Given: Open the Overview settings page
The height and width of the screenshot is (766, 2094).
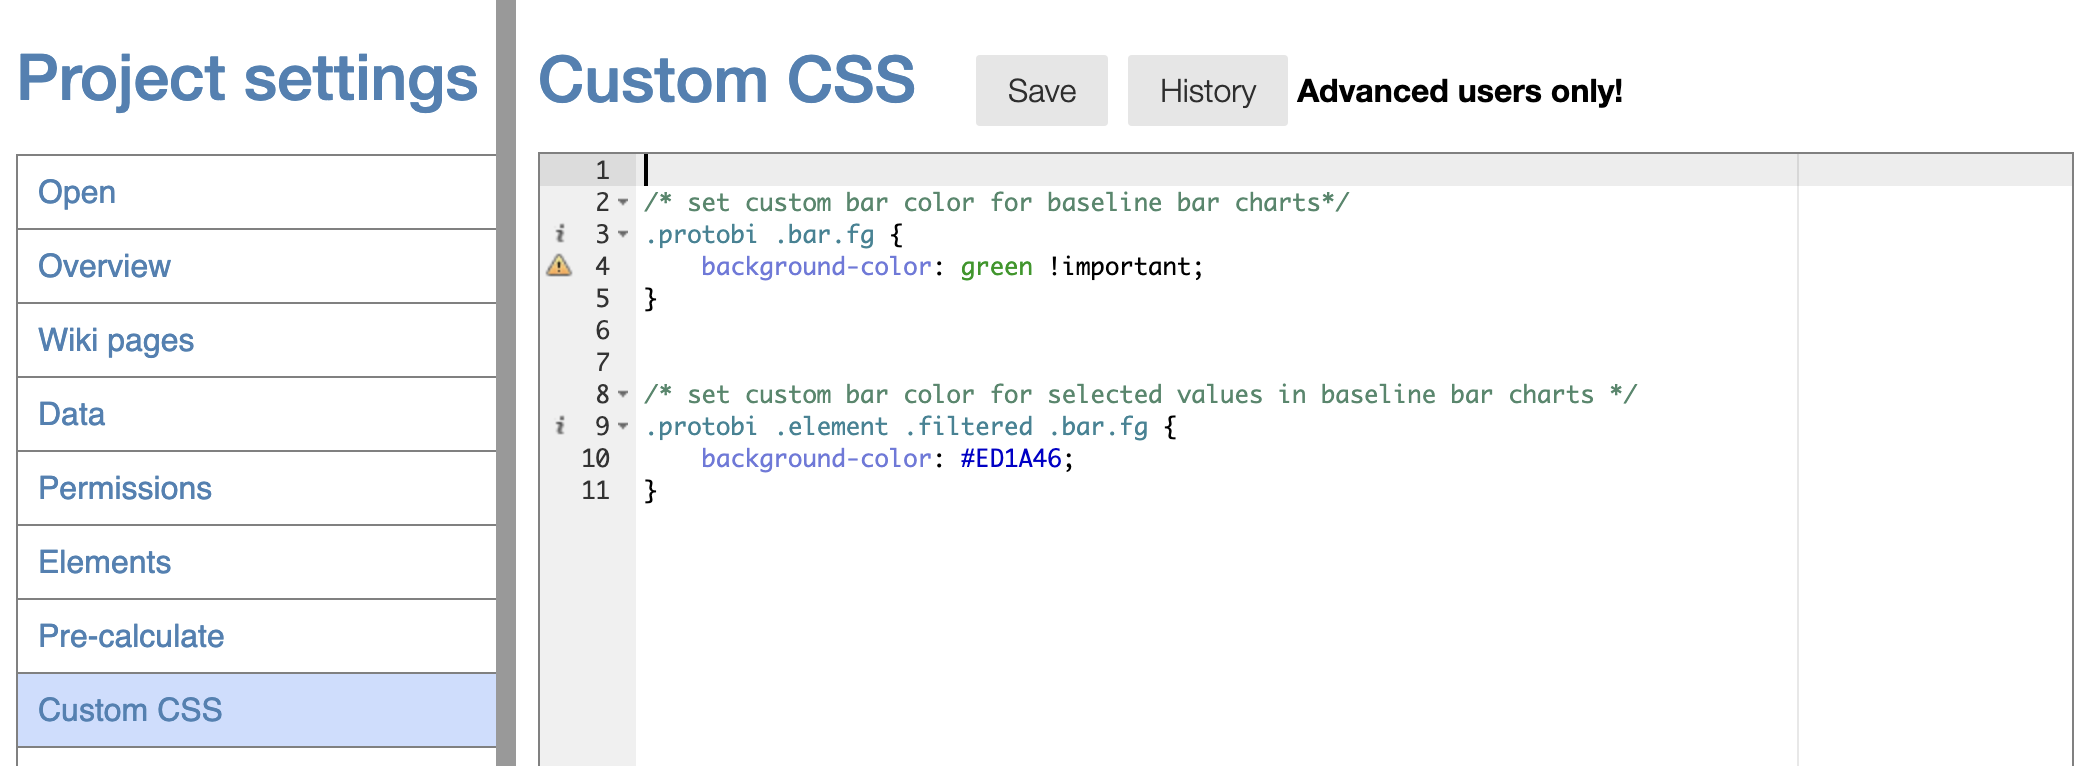Looking at the screenshot, I should (104, 266).
